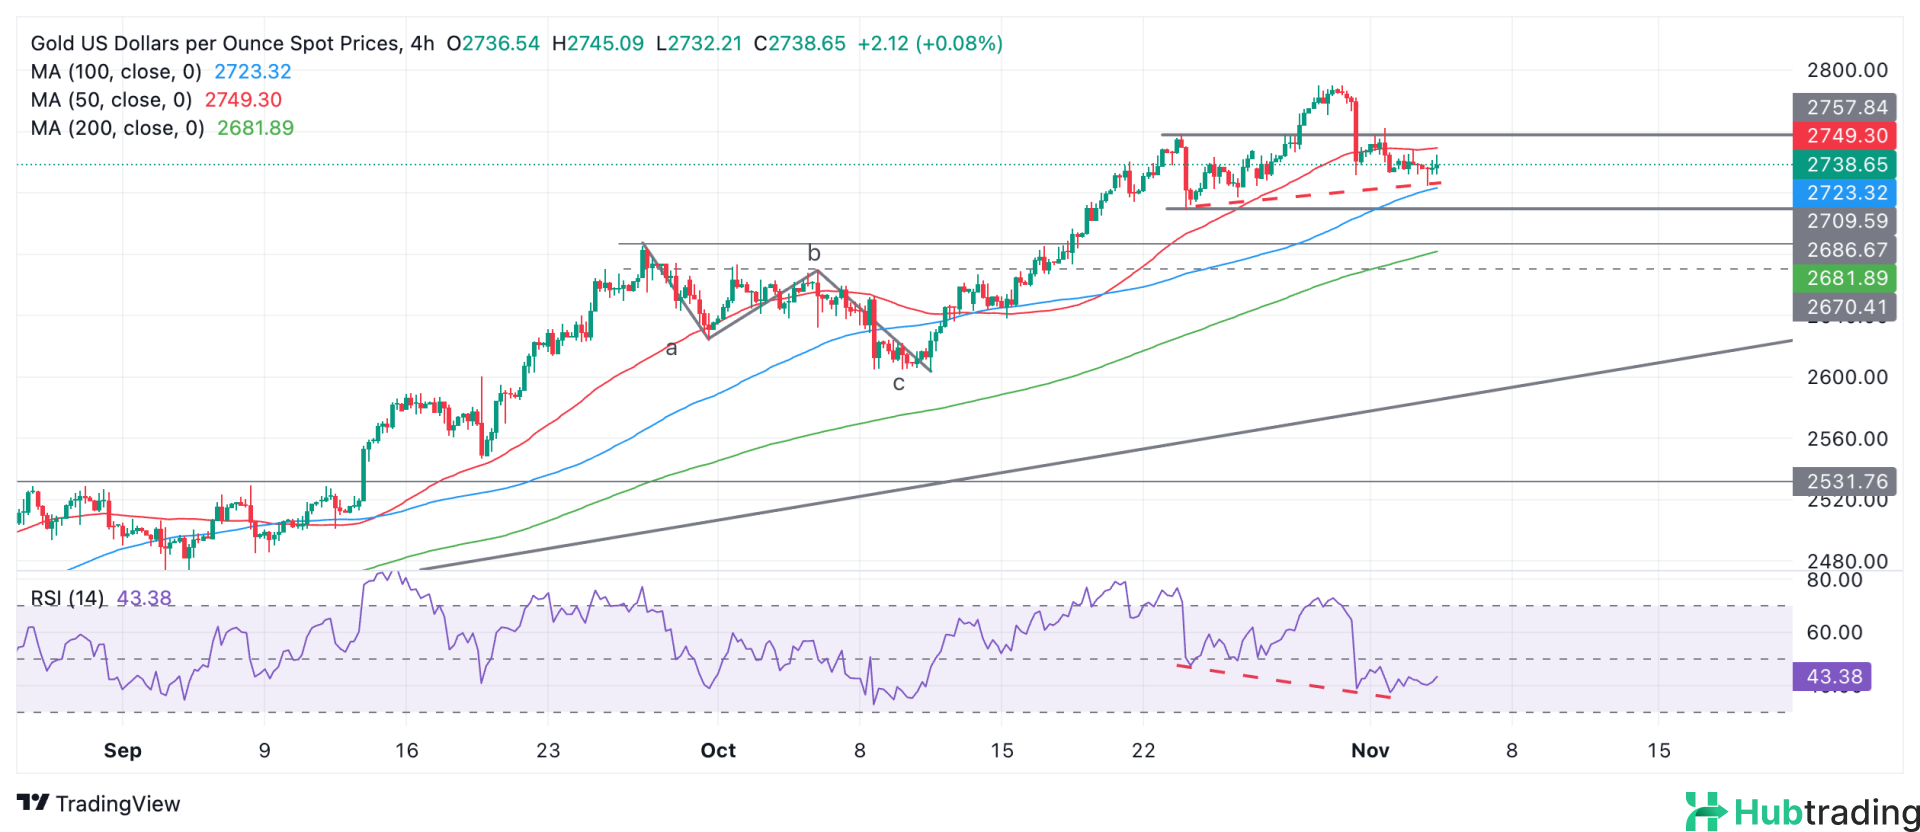Click the gray 2757.84 resistance level tag
The width and height of the screenshot is (1920, 832).
[x=1845, y=107]
